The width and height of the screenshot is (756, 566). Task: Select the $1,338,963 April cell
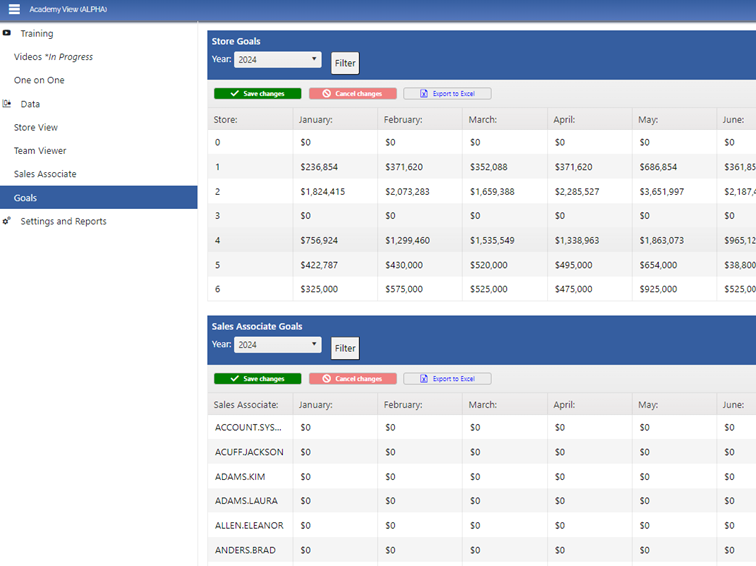590,240
